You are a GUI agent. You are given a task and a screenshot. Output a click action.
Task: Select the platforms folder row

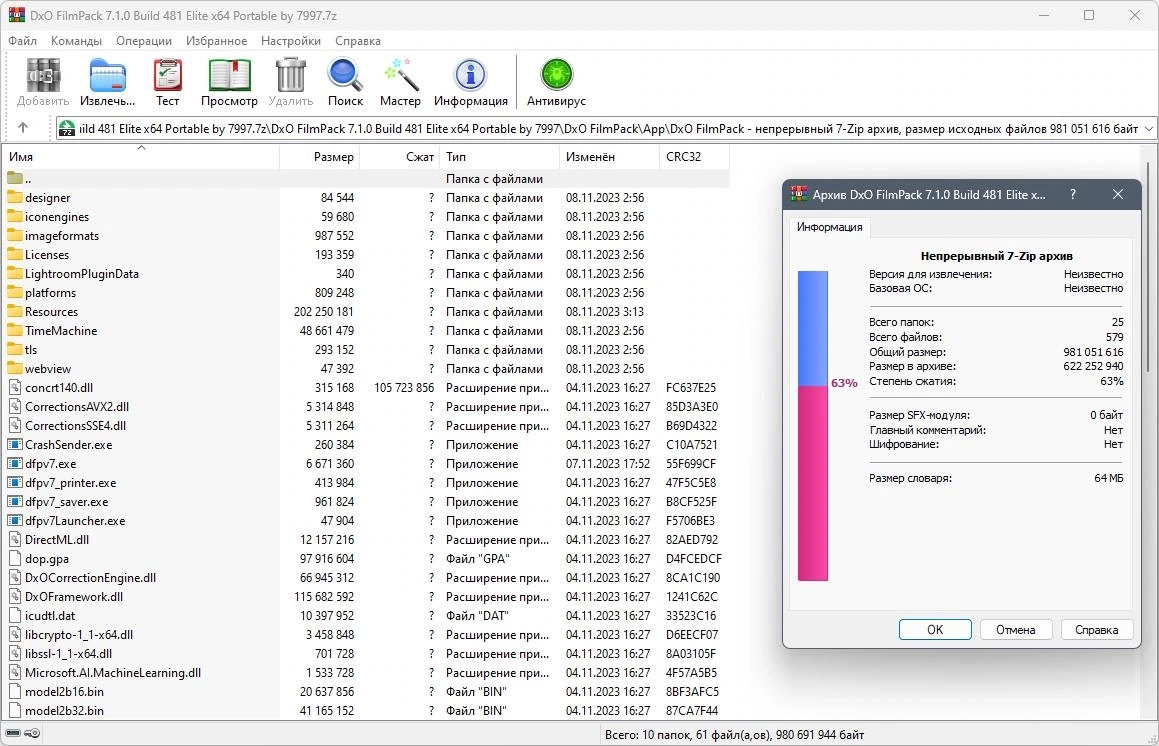(x=367, y=293)
